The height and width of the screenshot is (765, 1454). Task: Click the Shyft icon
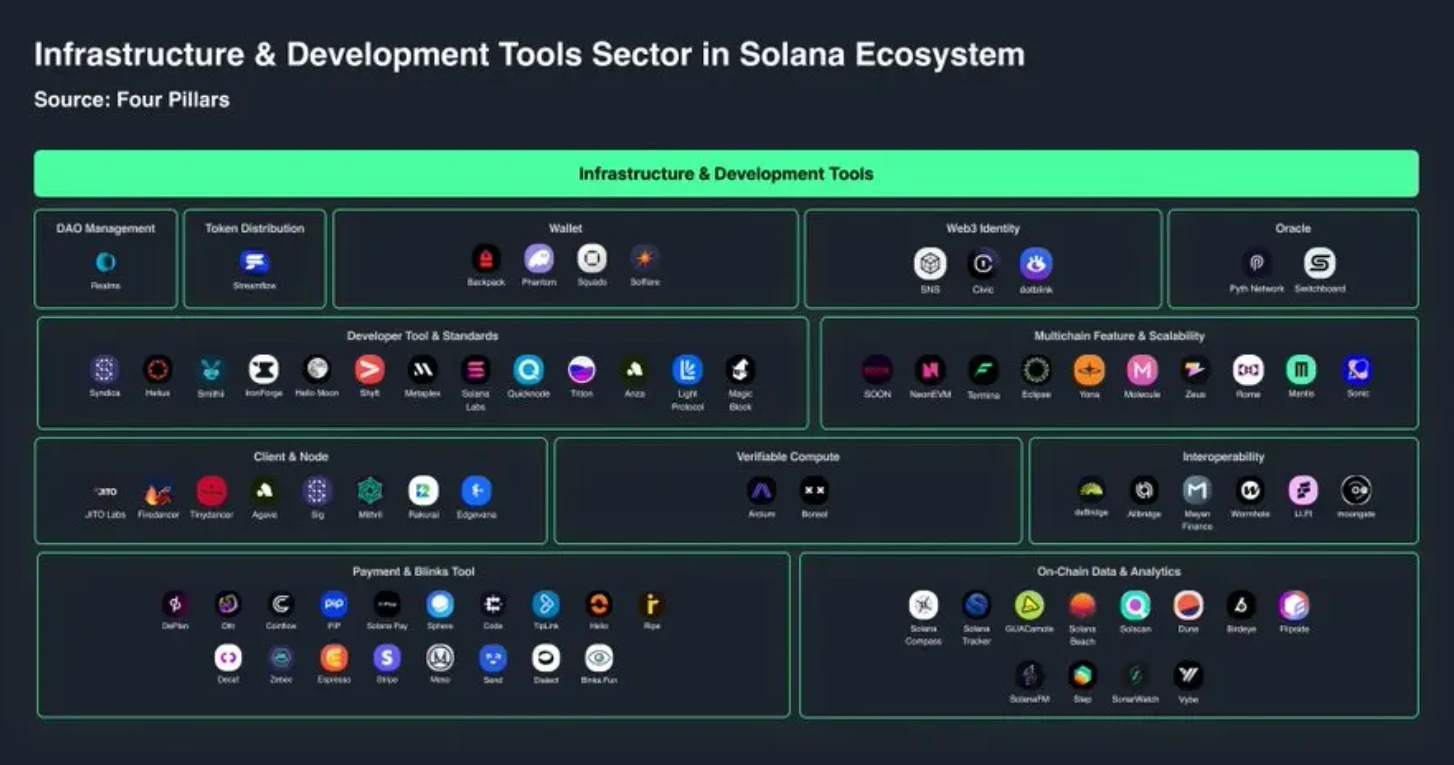pos(369,370)
